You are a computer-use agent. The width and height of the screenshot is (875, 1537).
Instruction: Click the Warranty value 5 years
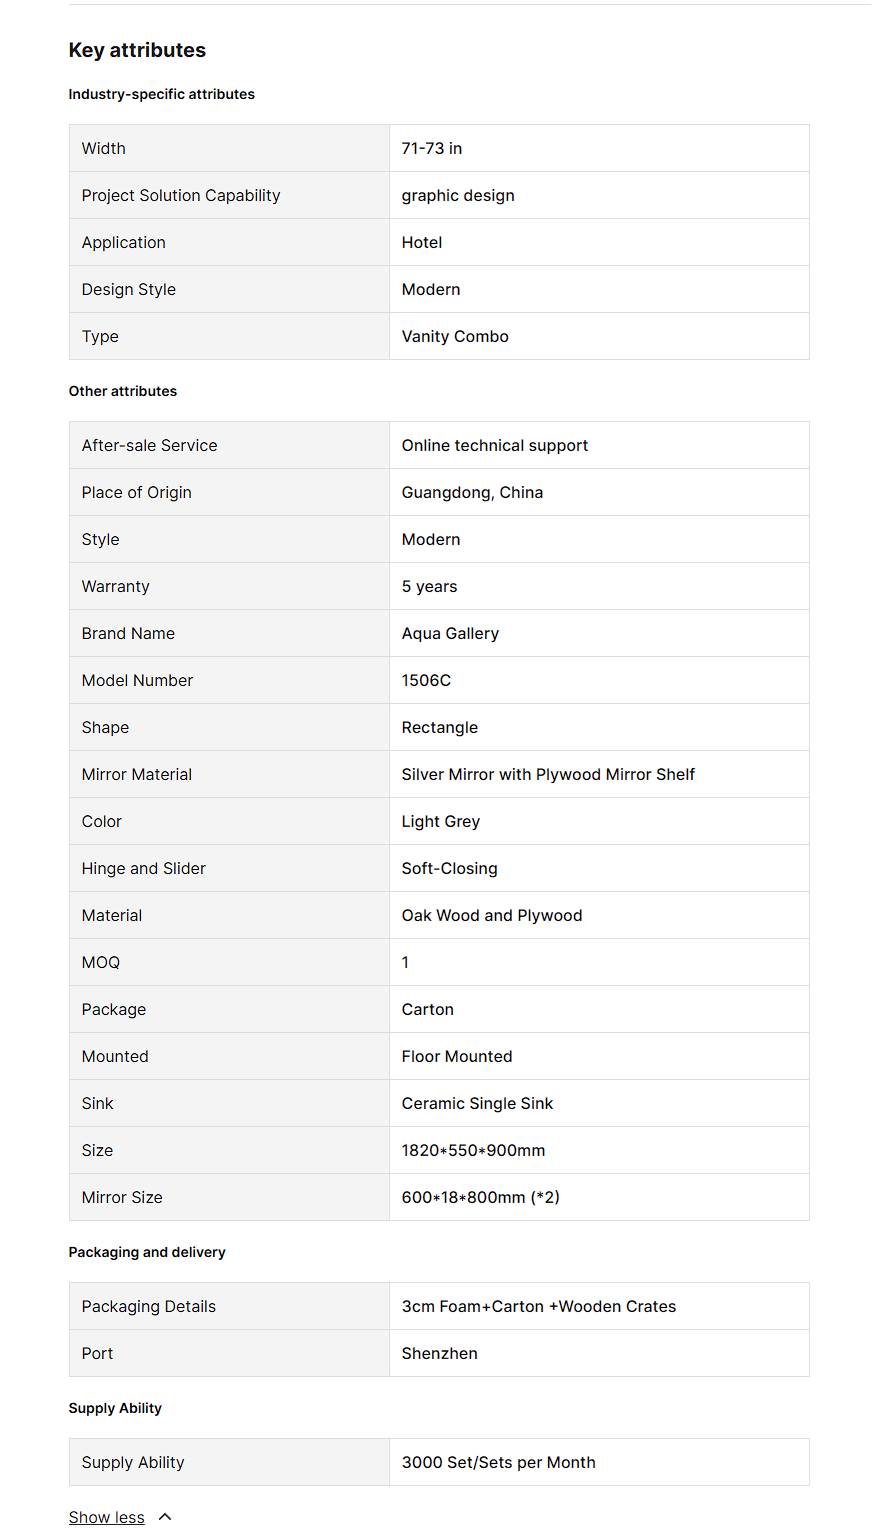click(x=429, y=586)
